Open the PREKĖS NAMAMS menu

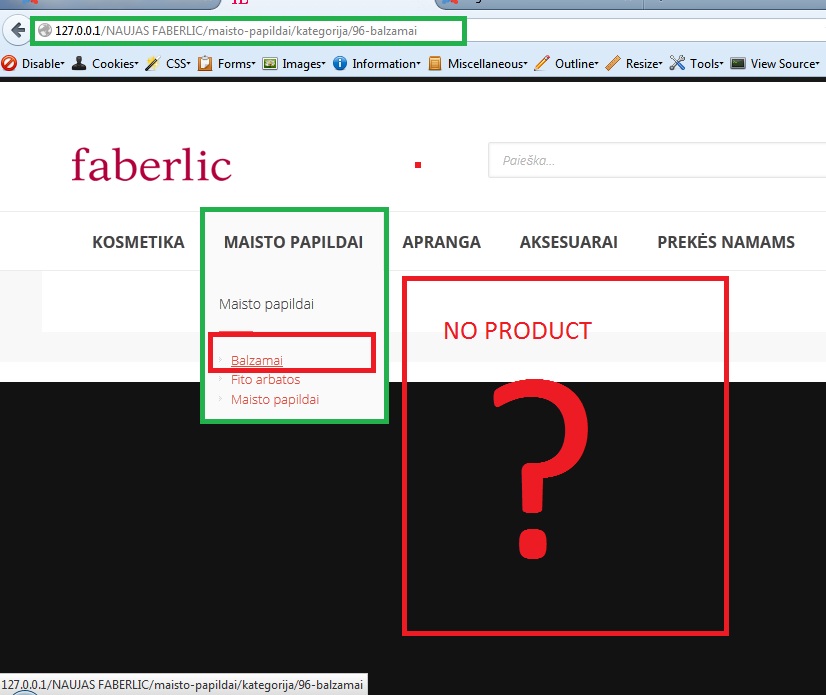tap(726, 242)
